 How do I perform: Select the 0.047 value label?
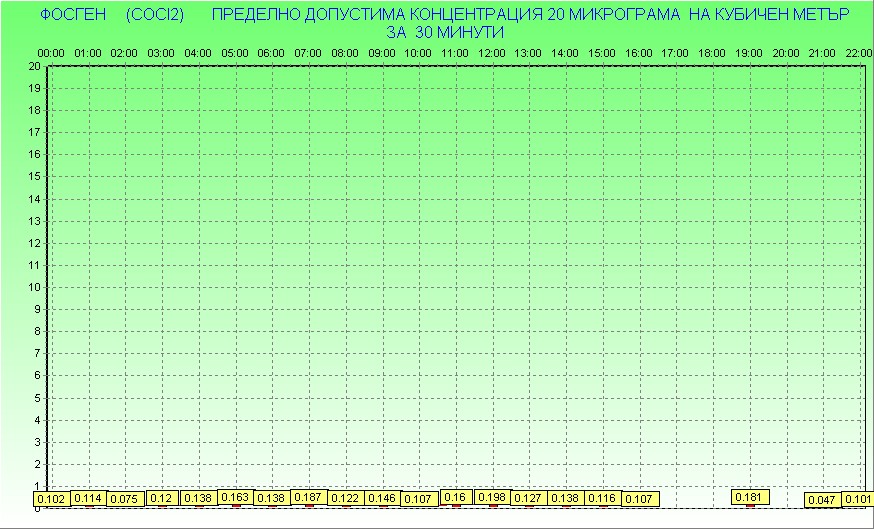click(x=822, y=499)
